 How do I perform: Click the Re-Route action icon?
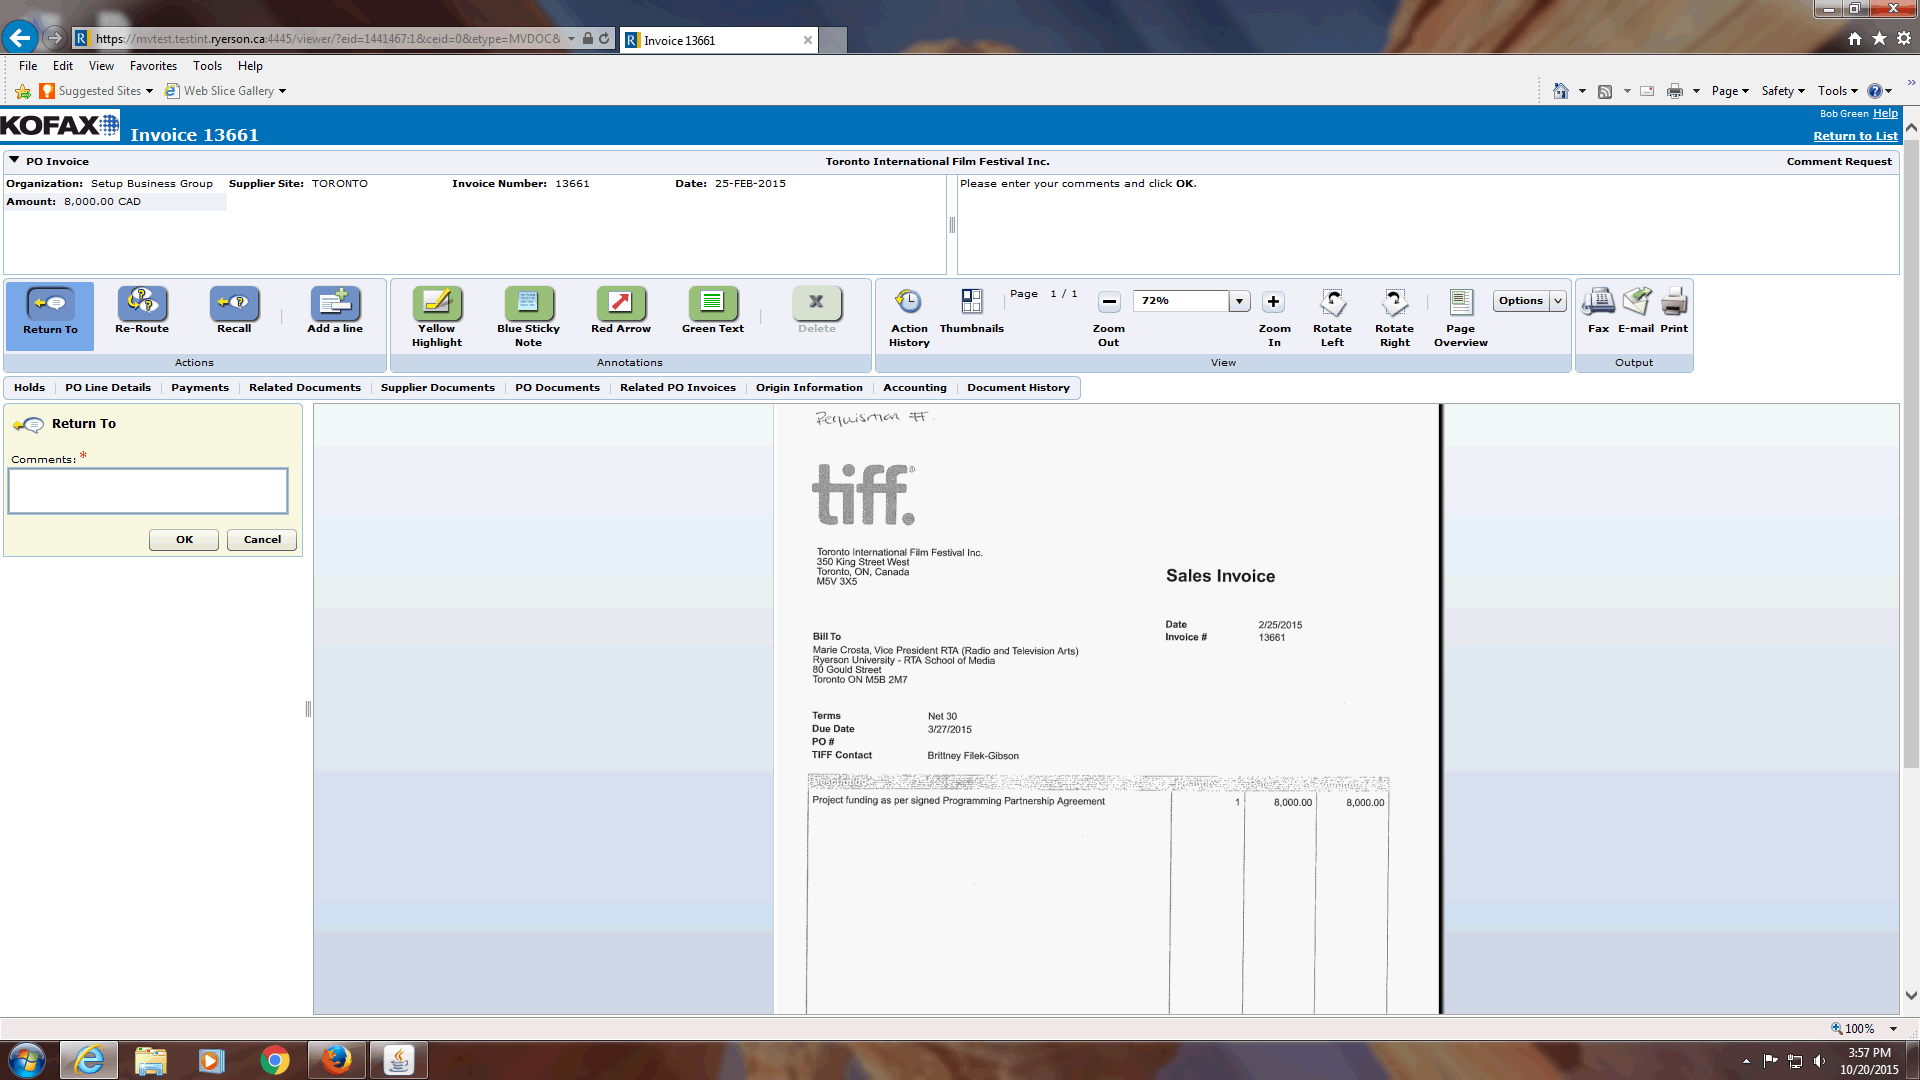[x=142, y=303]
